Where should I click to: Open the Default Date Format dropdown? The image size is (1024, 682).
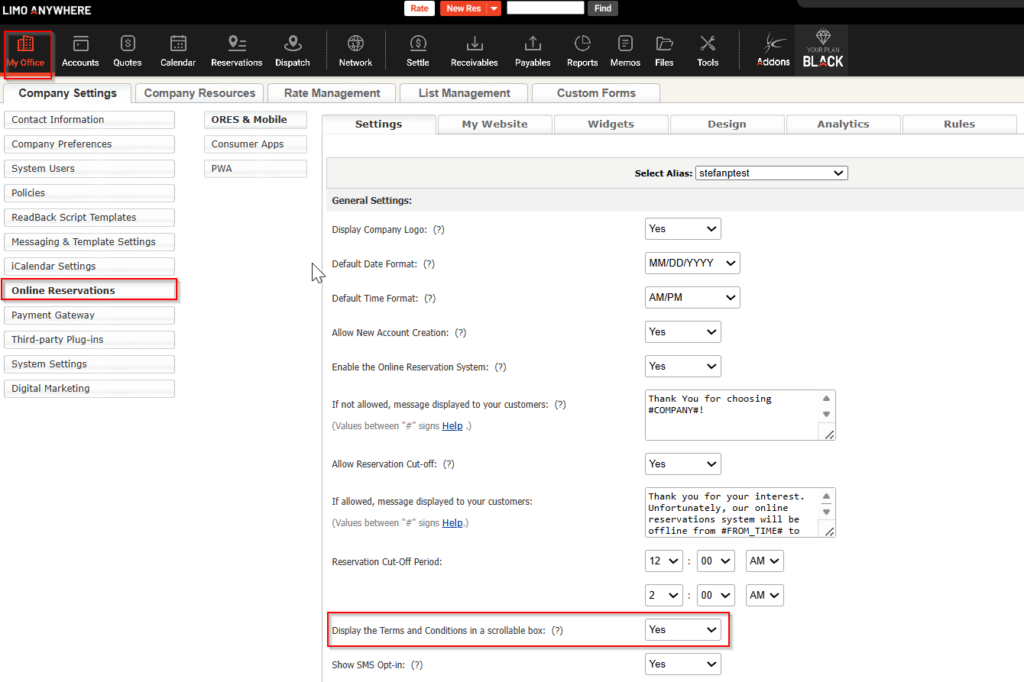(x=692, y=264)
